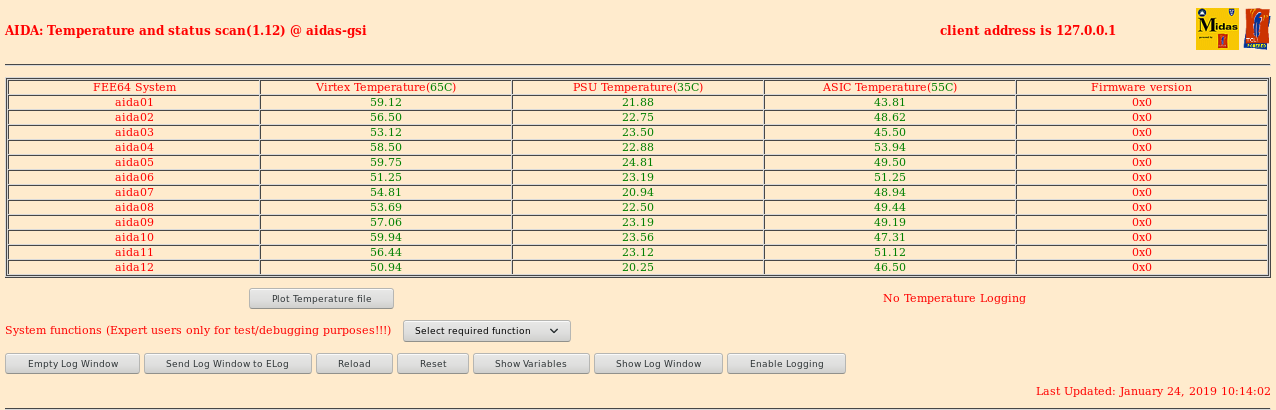Select the aida09 system name

(x=134, y=222)
